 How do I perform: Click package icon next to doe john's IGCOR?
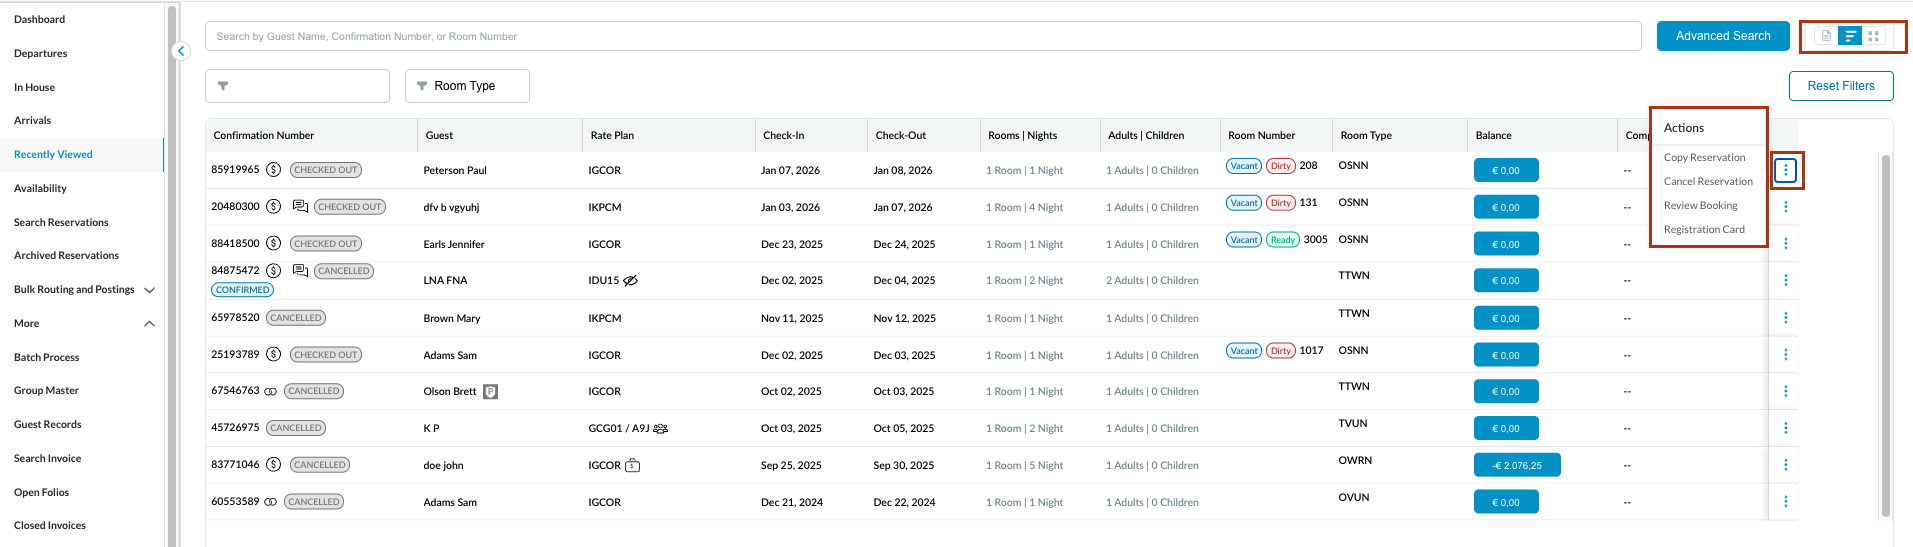click(x=632, y=465)
